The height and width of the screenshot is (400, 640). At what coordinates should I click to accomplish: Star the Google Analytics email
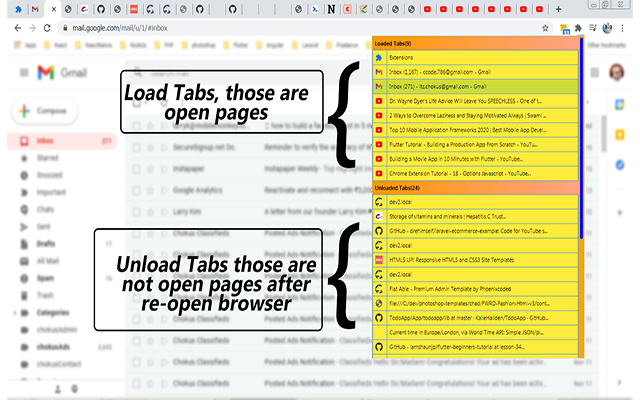click(x=151, y=190)
